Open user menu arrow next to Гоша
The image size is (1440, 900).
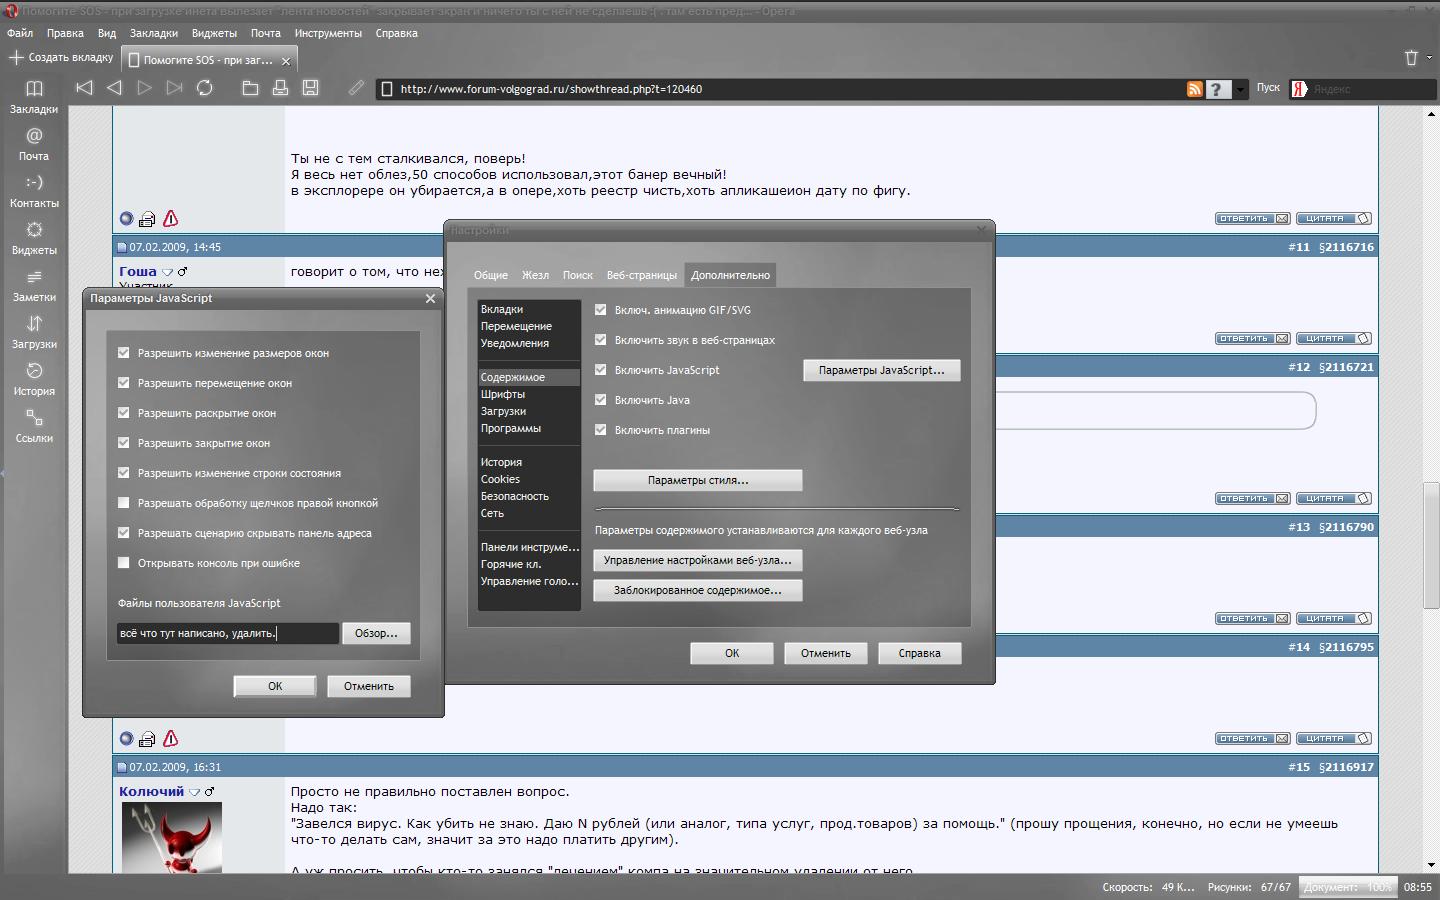pos(168,272)
